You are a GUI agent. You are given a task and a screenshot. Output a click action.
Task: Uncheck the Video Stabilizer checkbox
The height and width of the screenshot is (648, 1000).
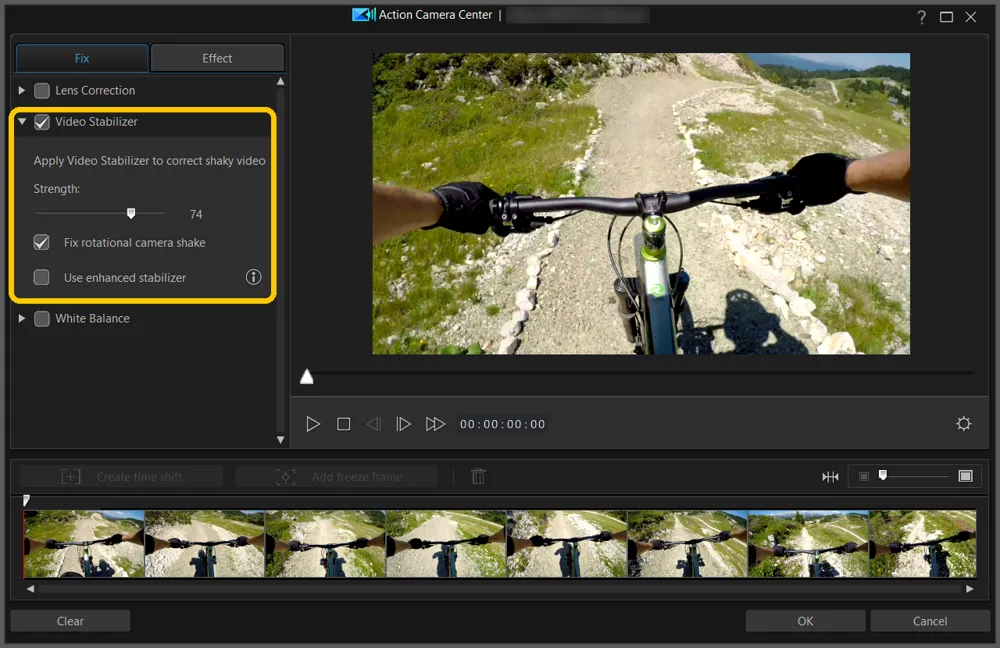pyautogui.click(x=41, y=122)
